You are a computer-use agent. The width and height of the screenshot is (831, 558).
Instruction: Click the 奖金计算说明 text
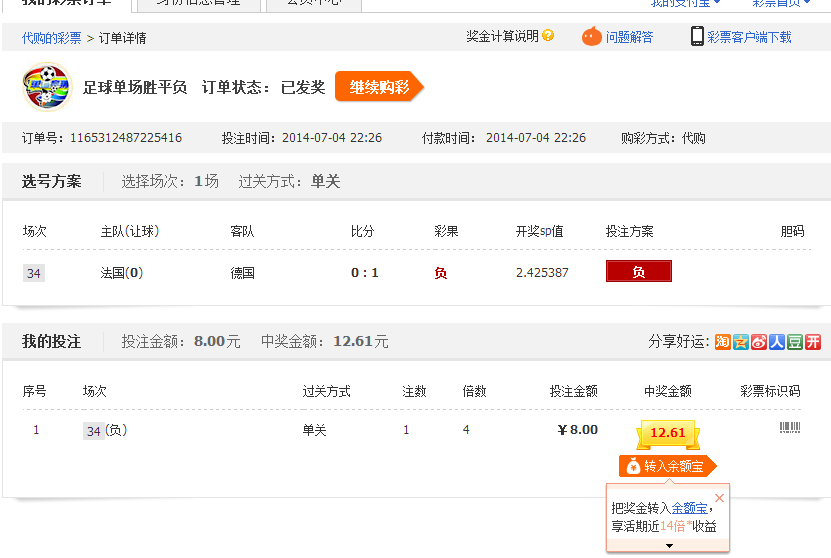click(x=502, y=36)
